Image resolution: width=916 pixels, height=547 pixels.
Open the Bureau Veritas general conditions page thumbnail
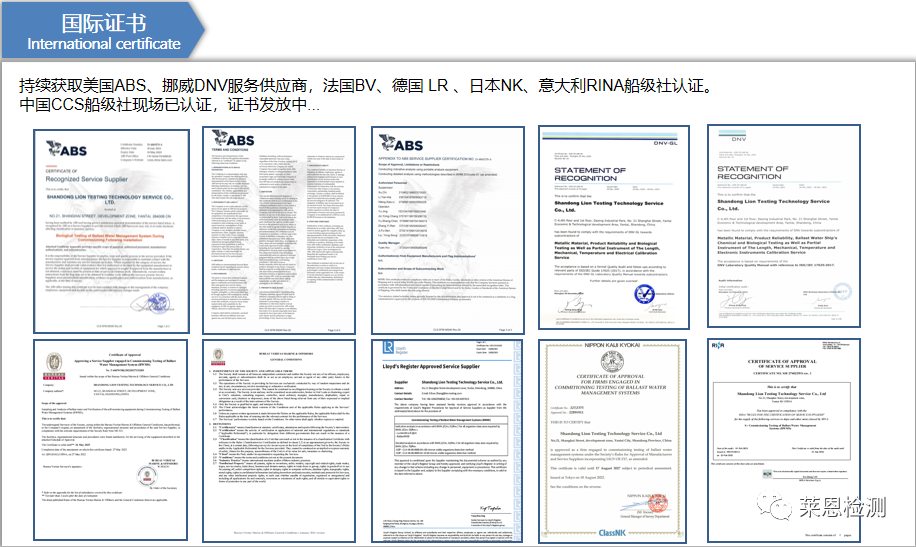point(279,441)
